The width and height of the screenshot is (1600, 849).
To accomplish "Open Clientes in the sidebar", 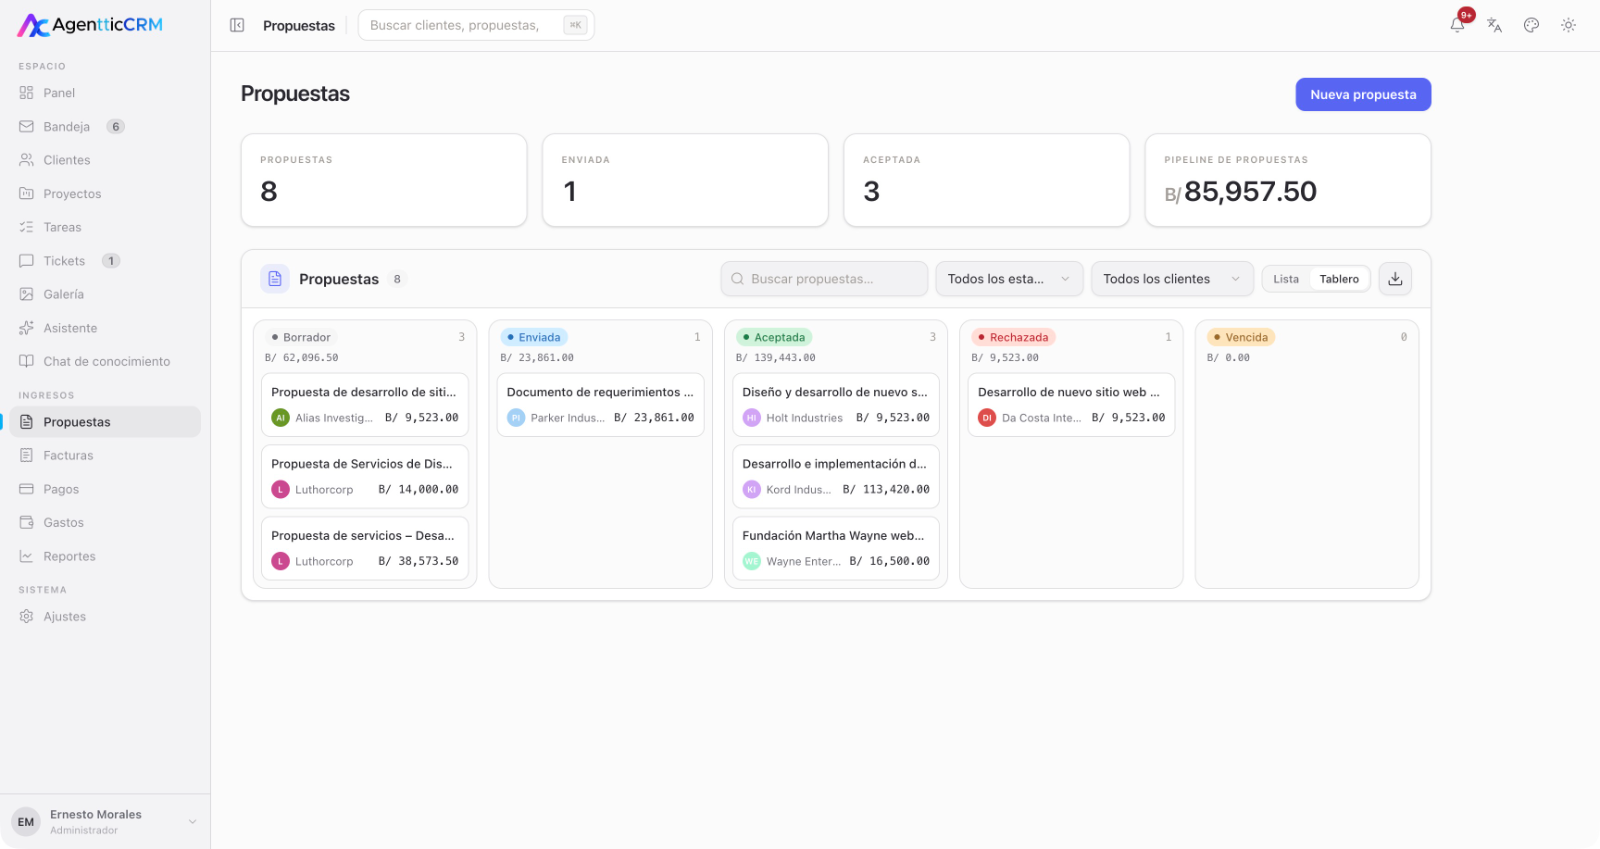I will 105,160.
